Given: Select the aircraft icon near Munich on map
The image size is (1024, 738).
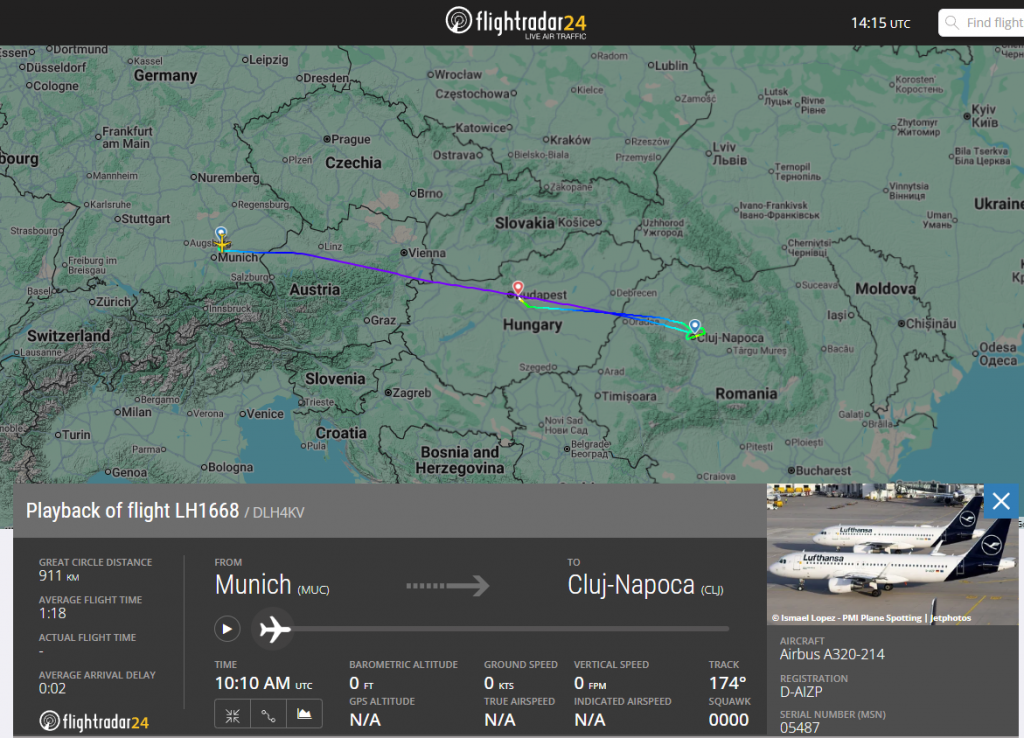Looking at the screenshot, I should tap(221, 240).
